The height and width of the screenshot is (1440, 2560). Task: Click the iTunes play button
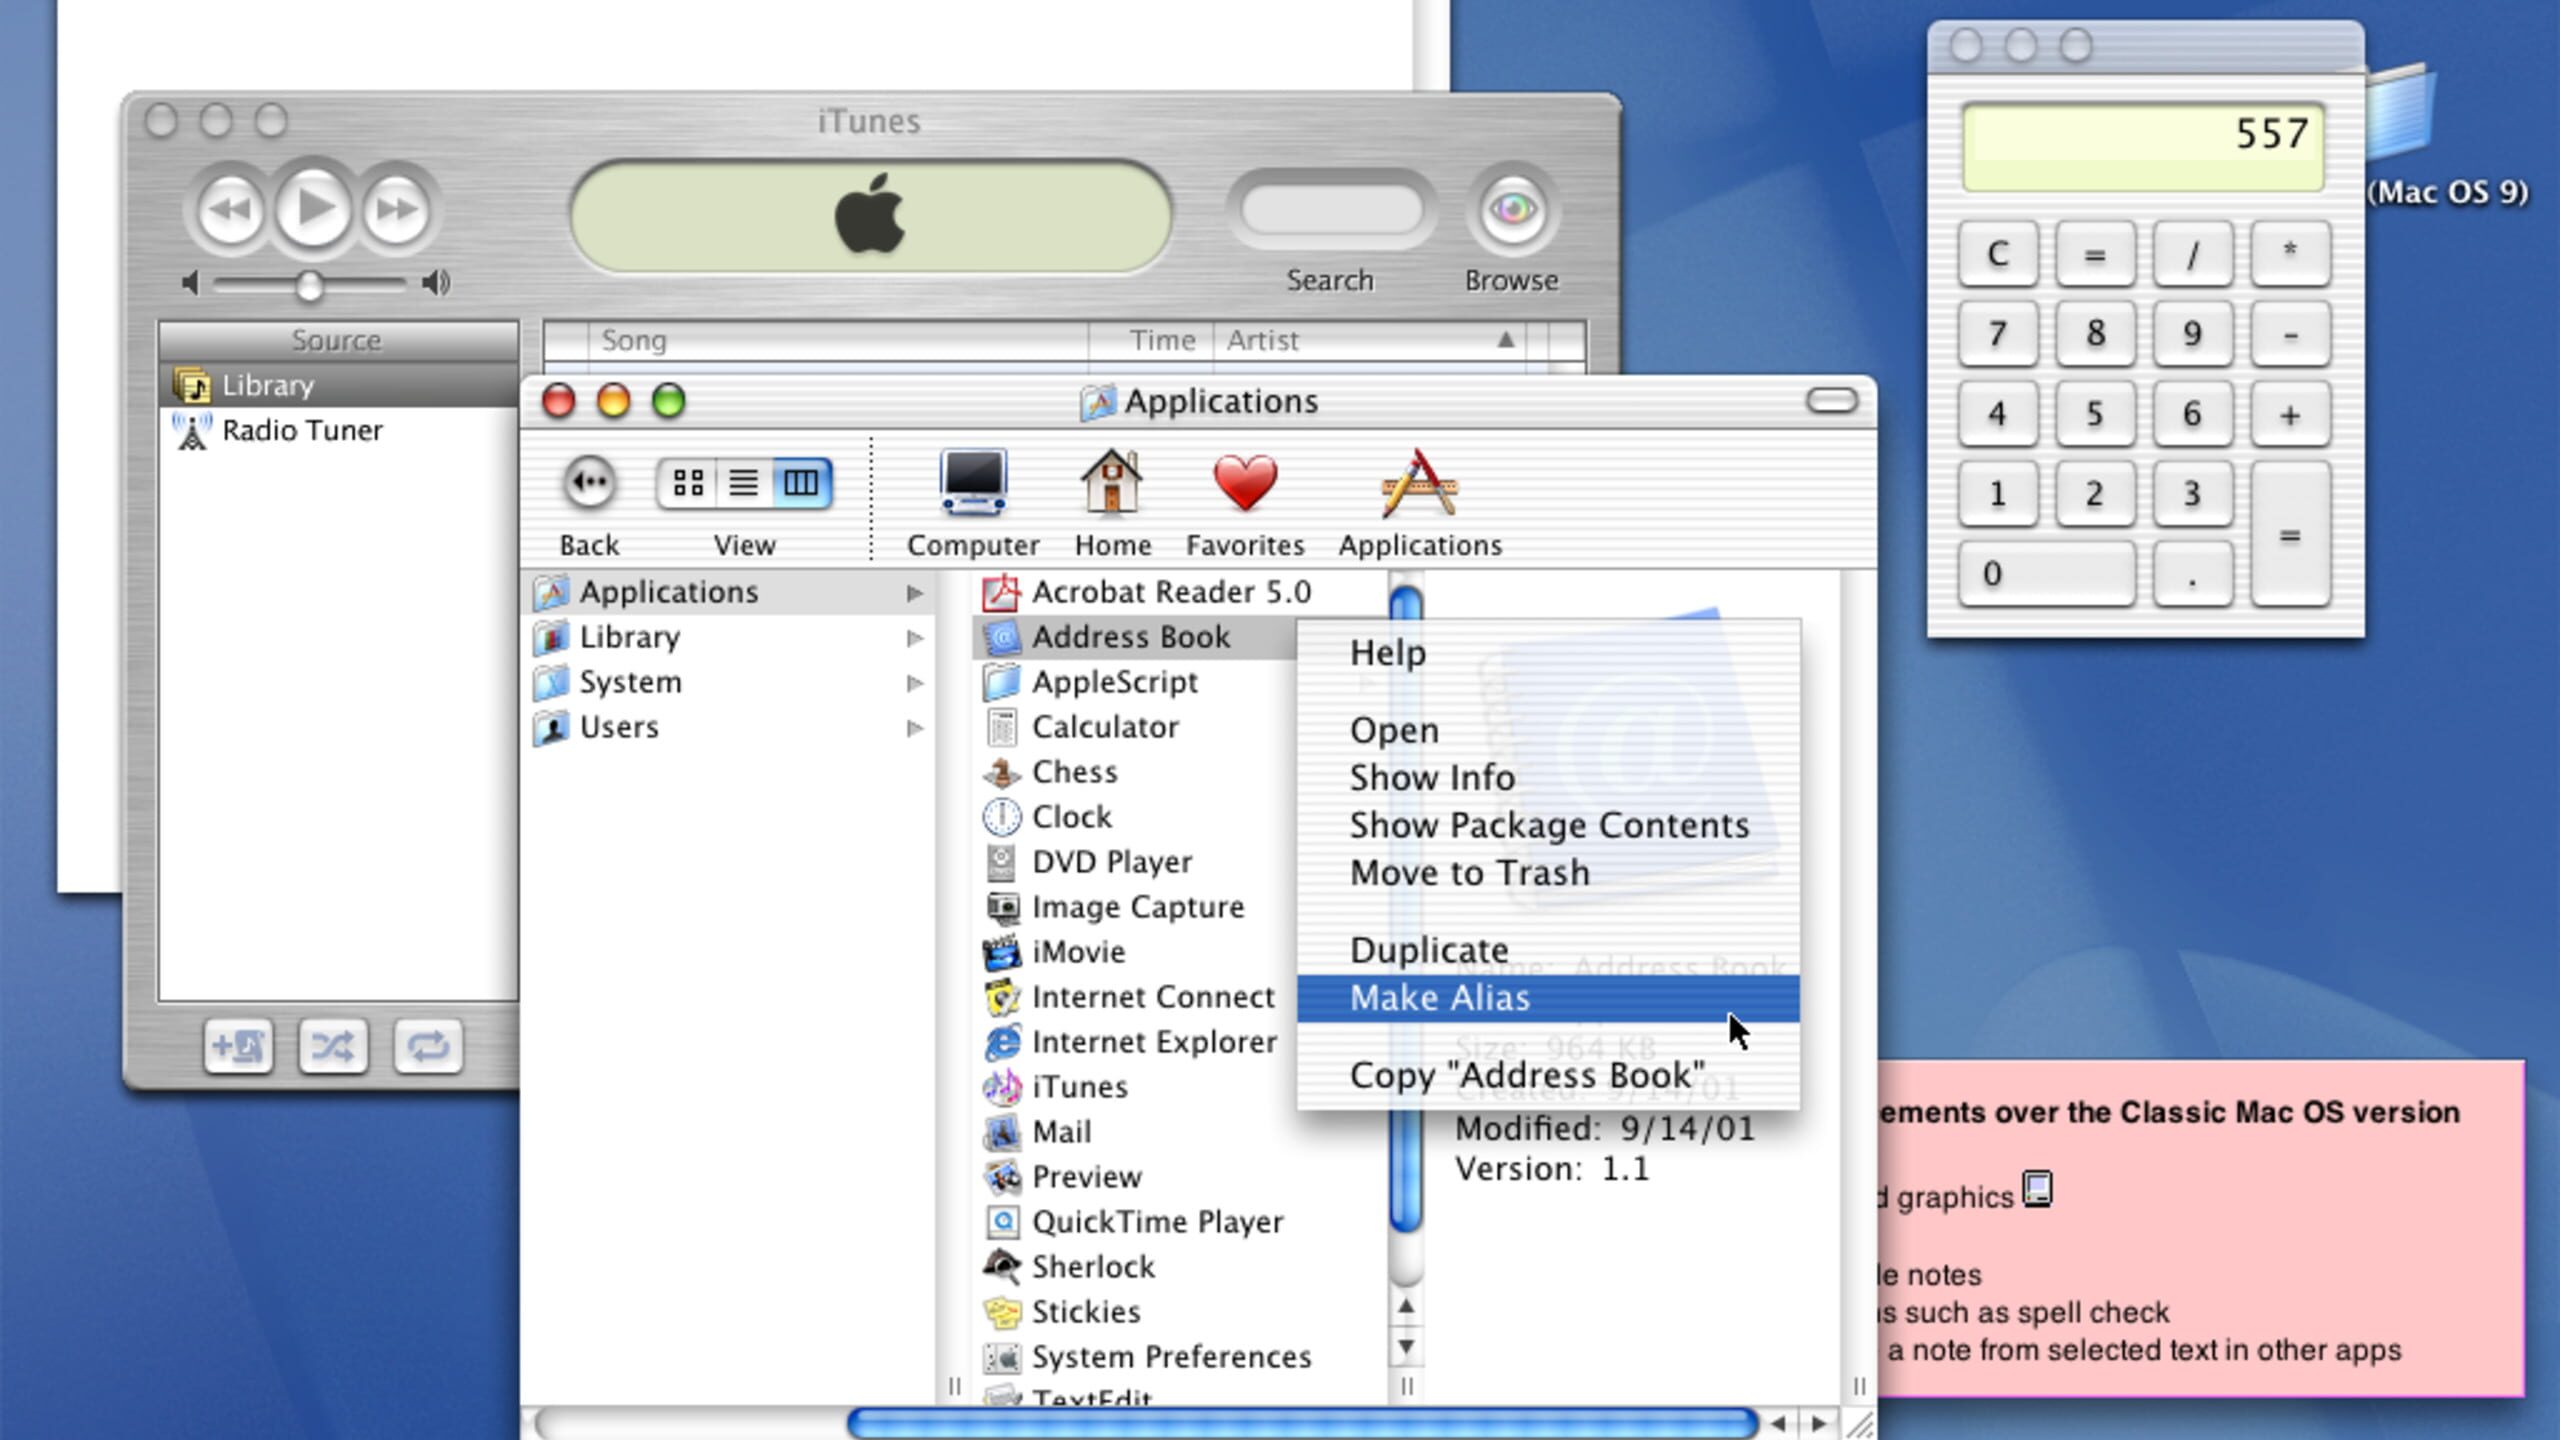pos(313,208)
